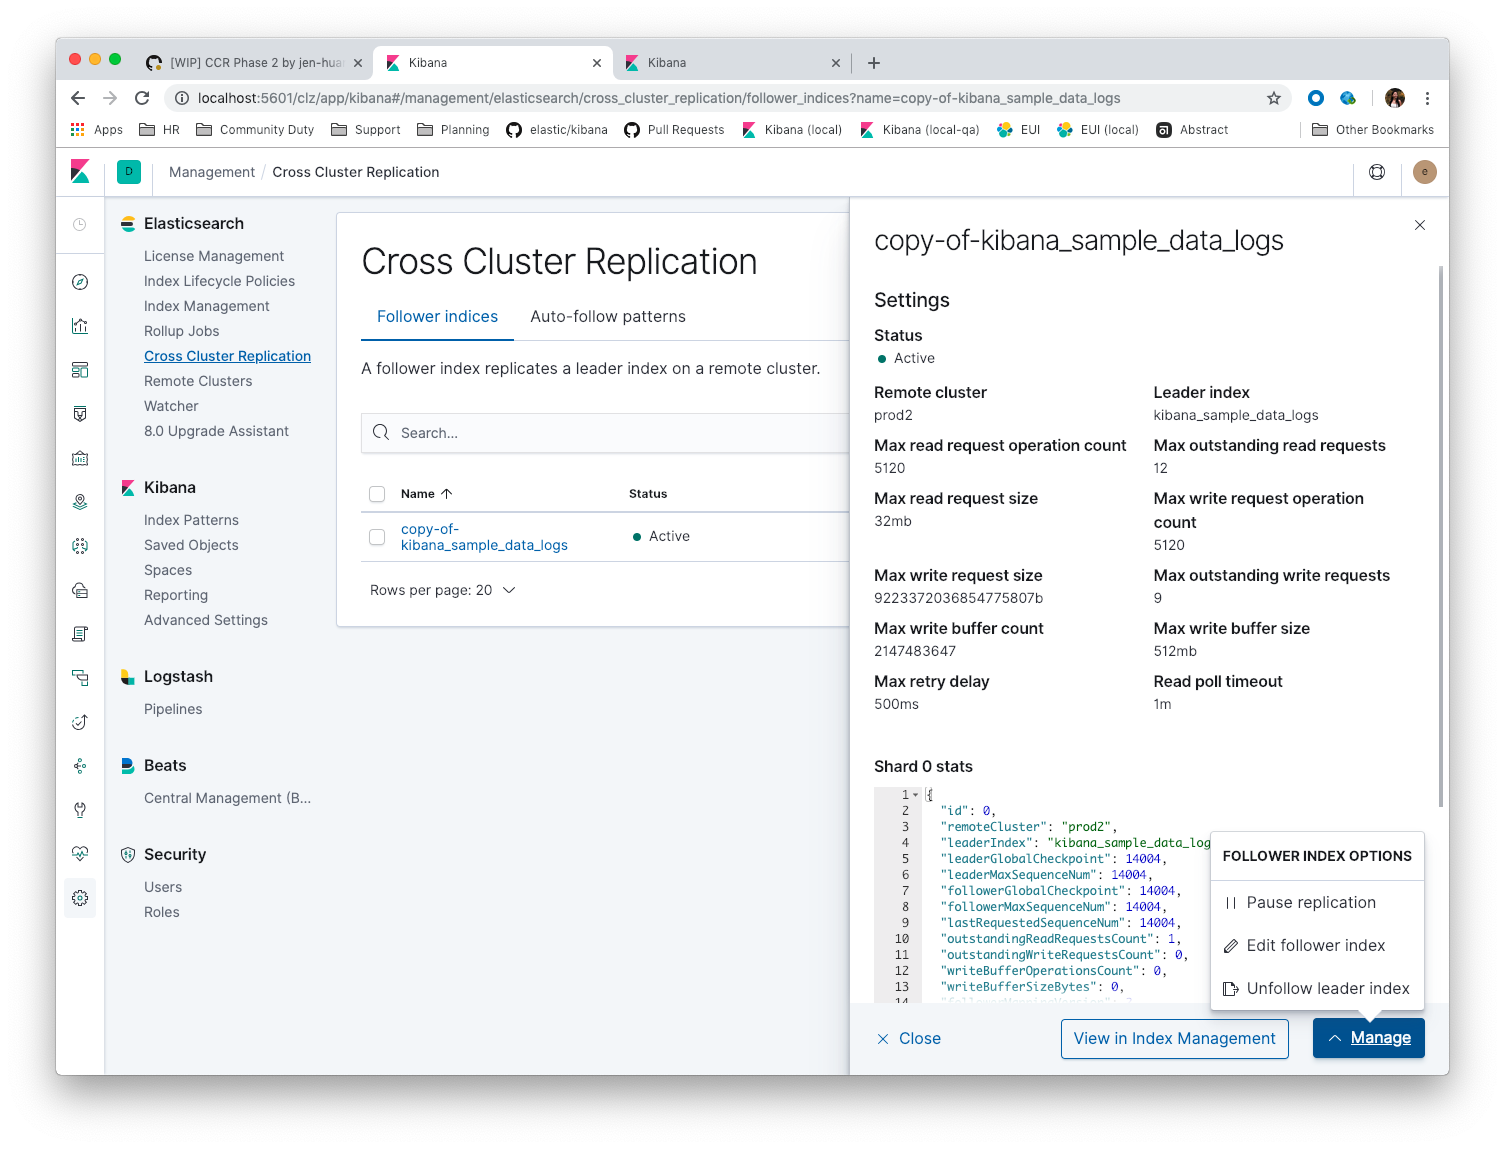Open the copy-of-kibana_sample_data_logs index link
The height and width of the screenshot is (1149, 1505).
pyautogui.click(x=484, y=537)
